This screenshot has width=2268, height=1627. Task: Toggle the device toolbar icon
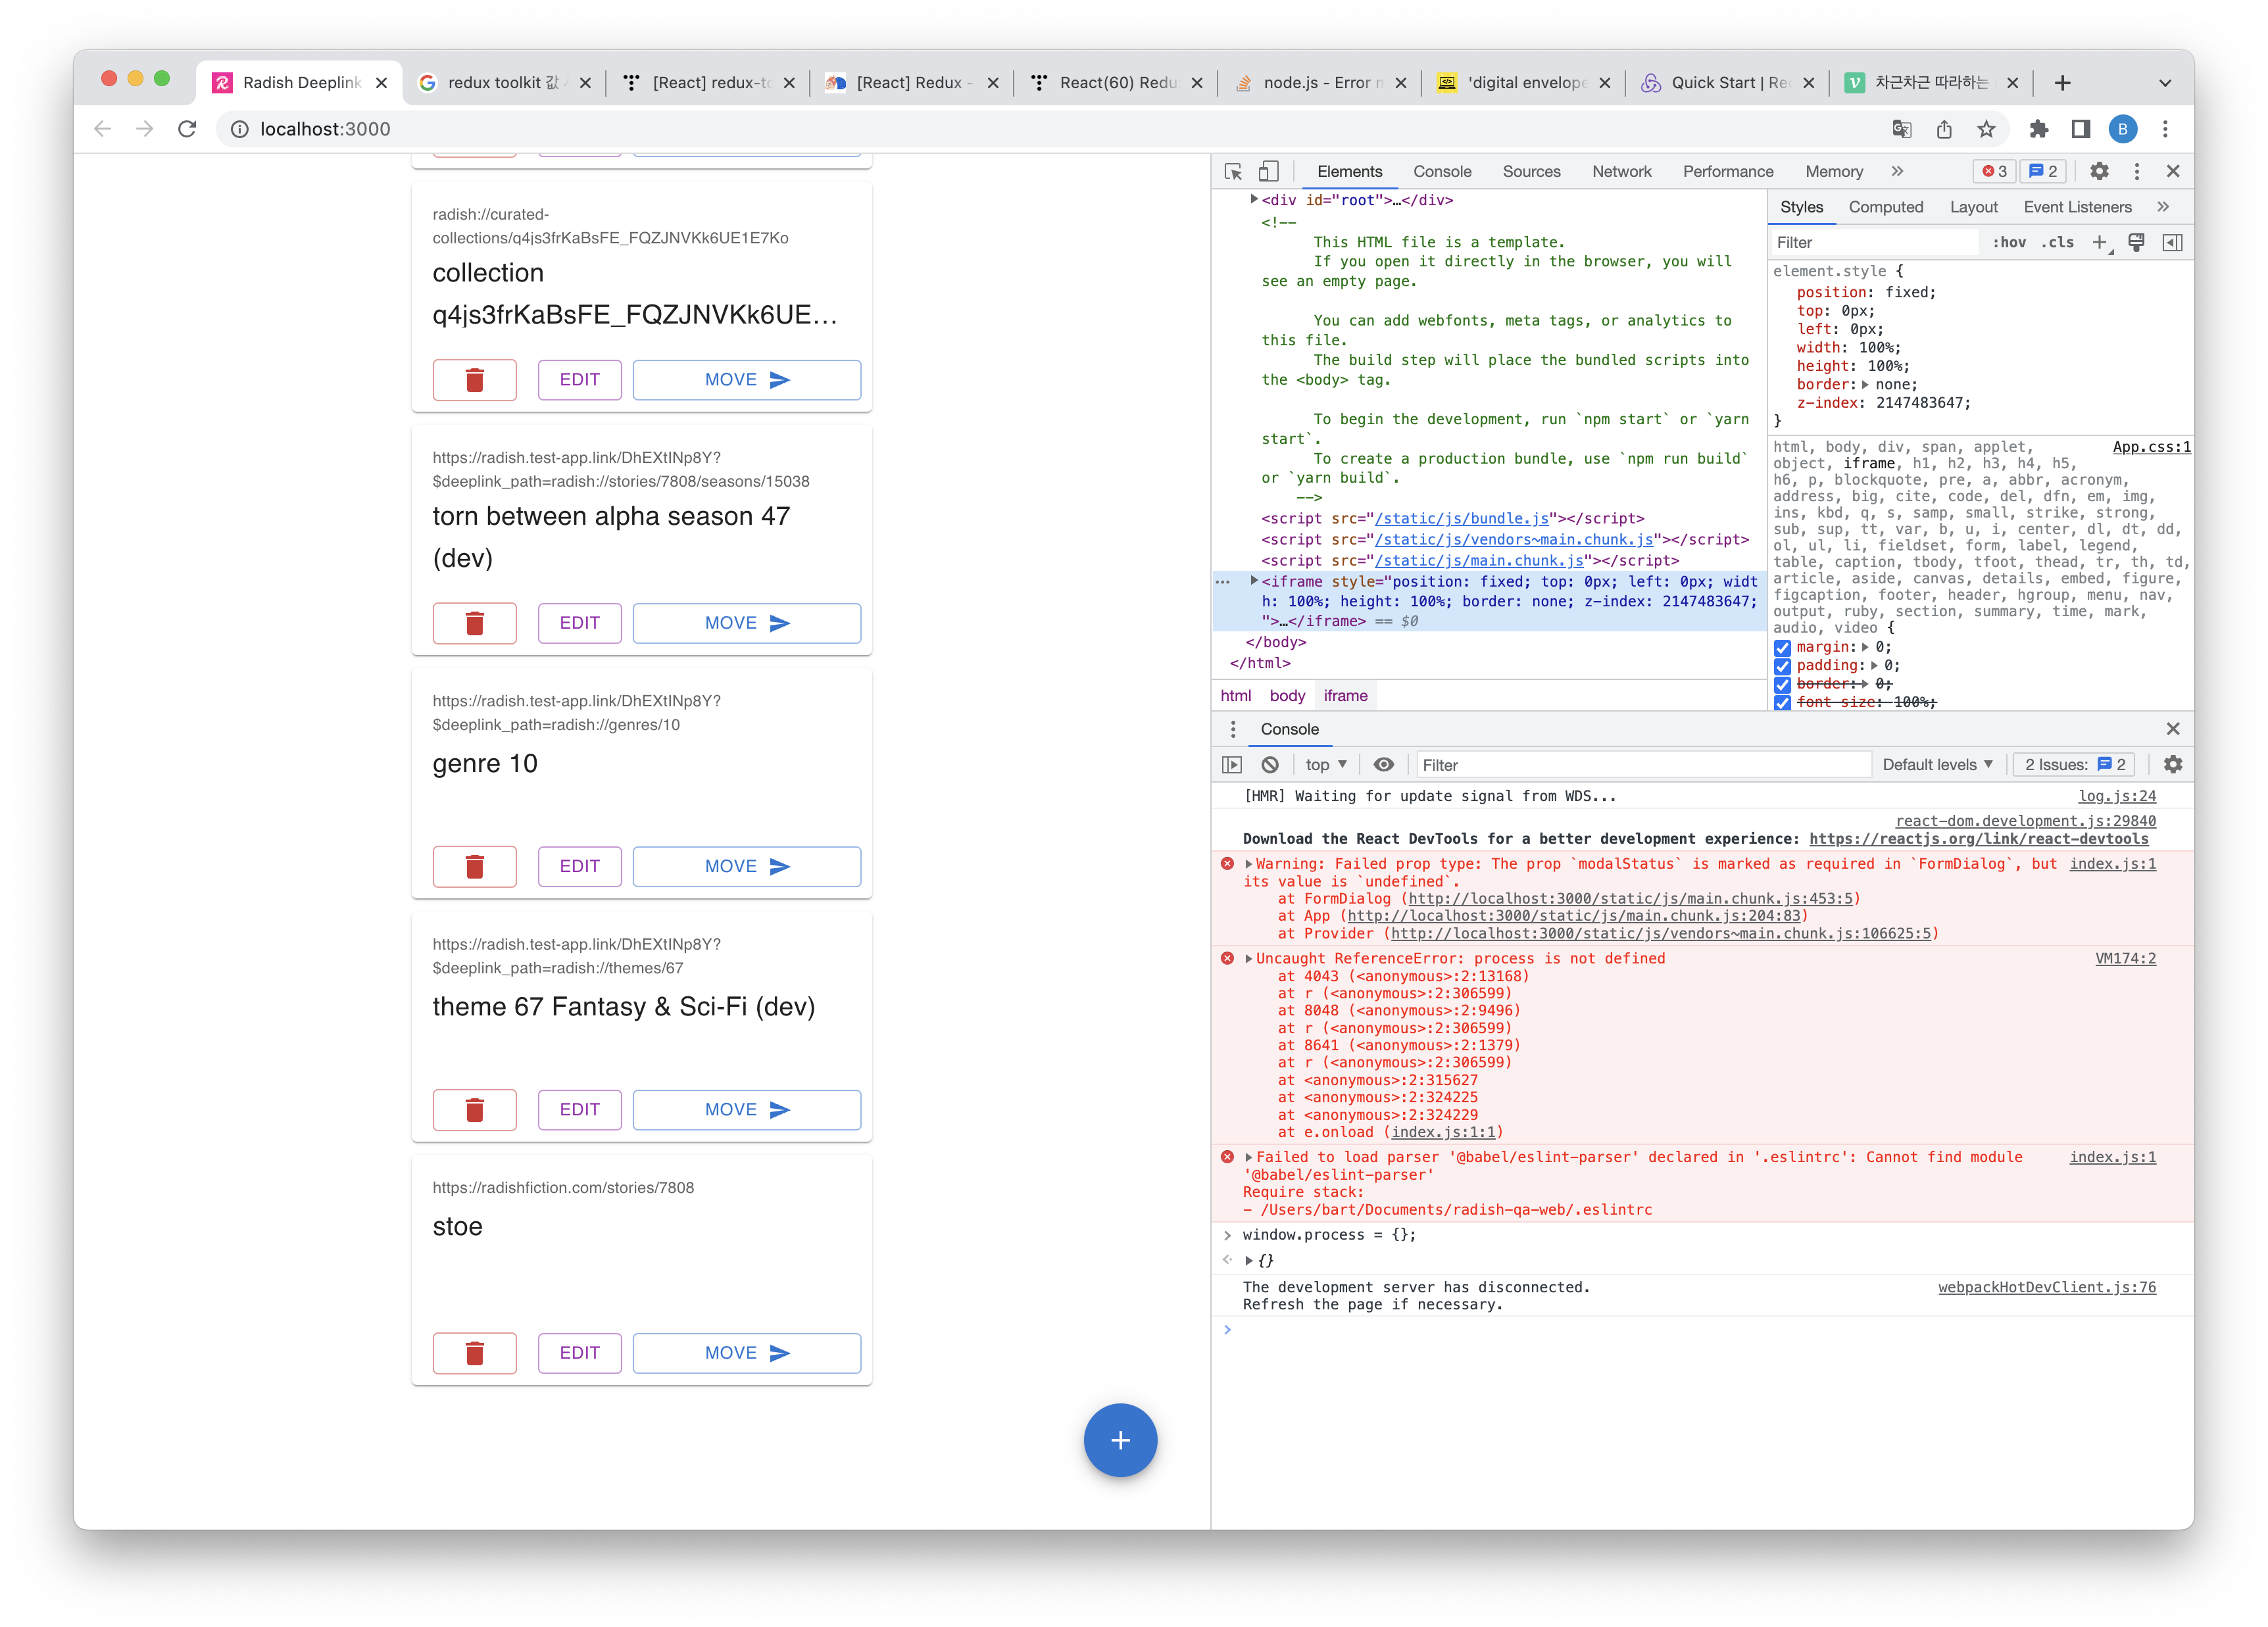(x=1268, y=171)
